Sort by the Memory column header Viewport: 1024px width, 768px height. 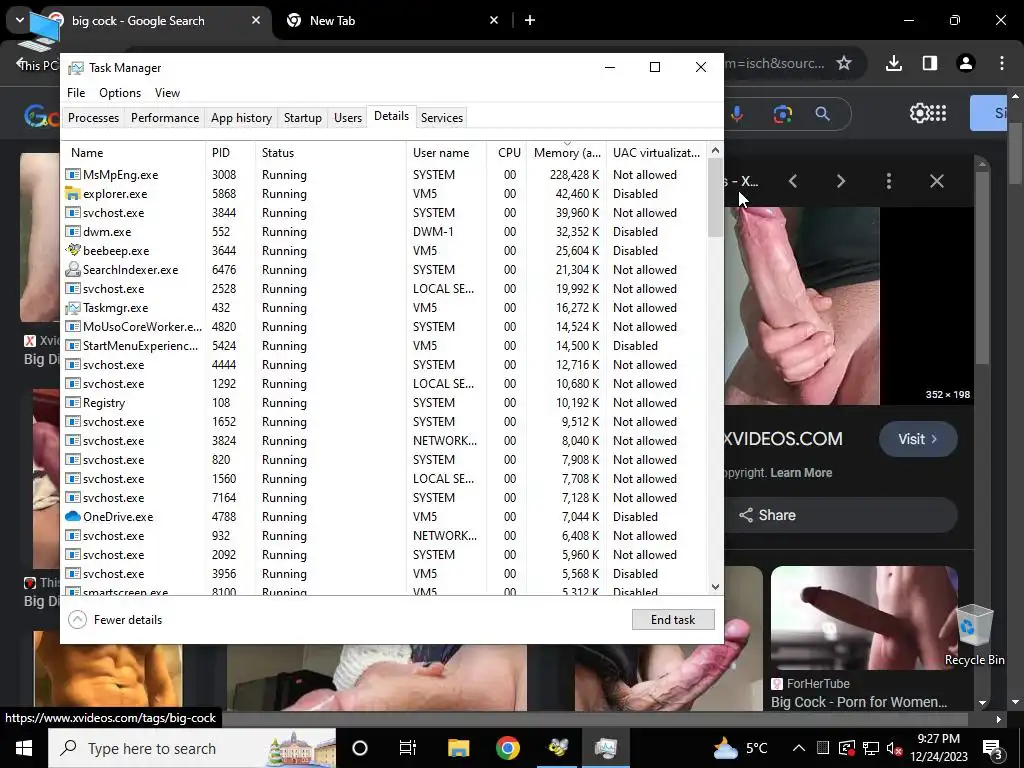tap(567, 153)
